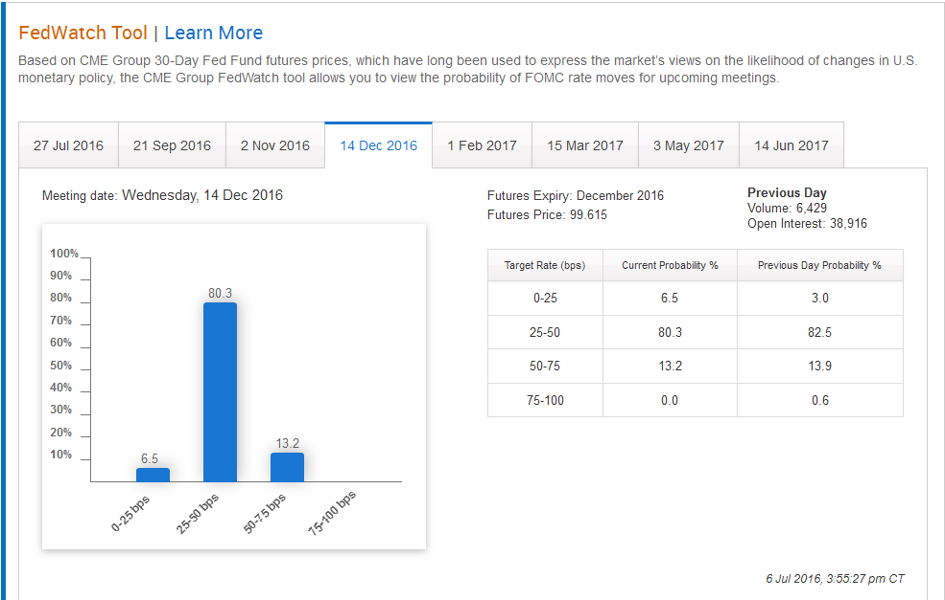Image resolution: width=945 pixels, height=600 pixels.
Task: Click the 13.2 current probability table cell
Action: click(670, 366)
